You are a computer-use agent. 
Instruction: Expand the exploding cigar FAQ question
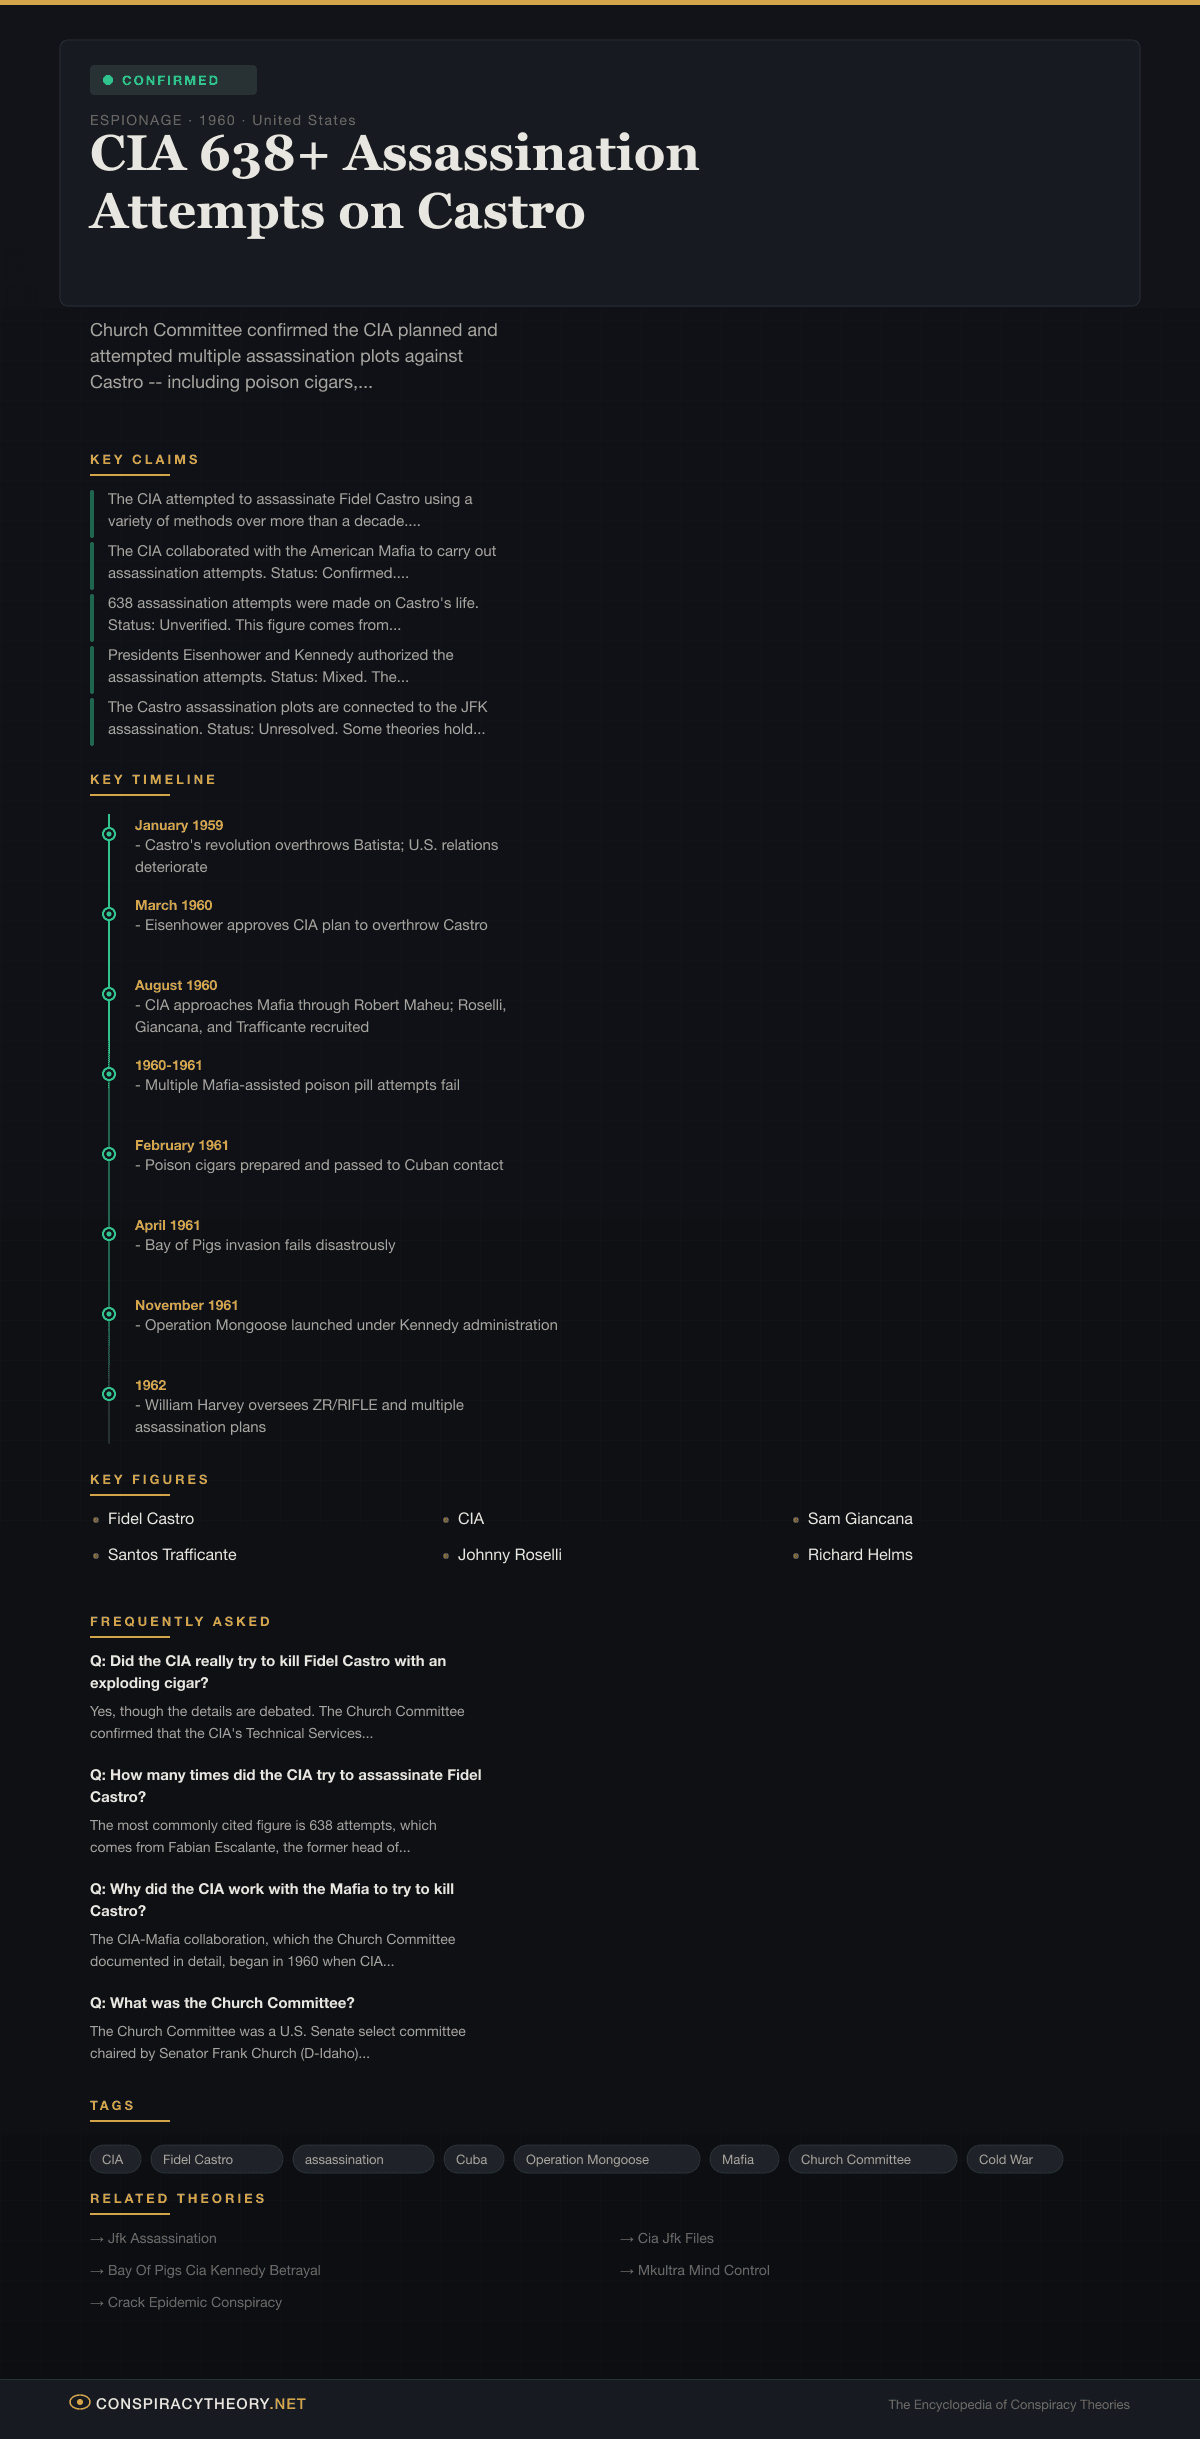[268, 1671]
